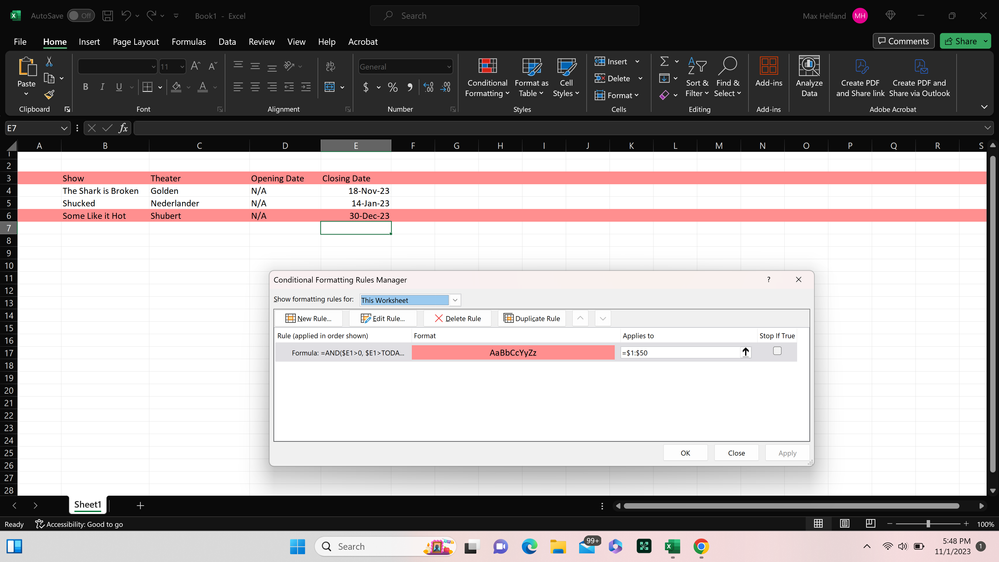Toggle the AutoSave switch

click(81, 15)
